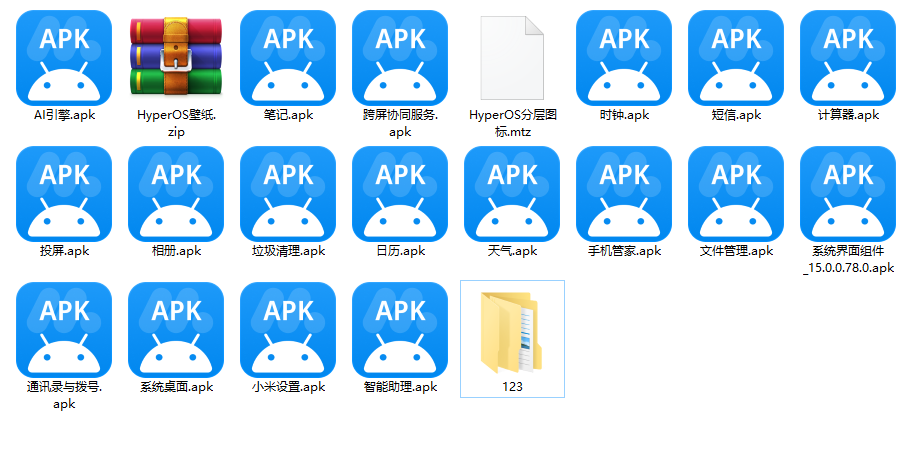This screenshot has height=455, width=906.
Task: Click the 系统界面组件_15.0.0.78.0.apk file
Action: pos(848,193)
